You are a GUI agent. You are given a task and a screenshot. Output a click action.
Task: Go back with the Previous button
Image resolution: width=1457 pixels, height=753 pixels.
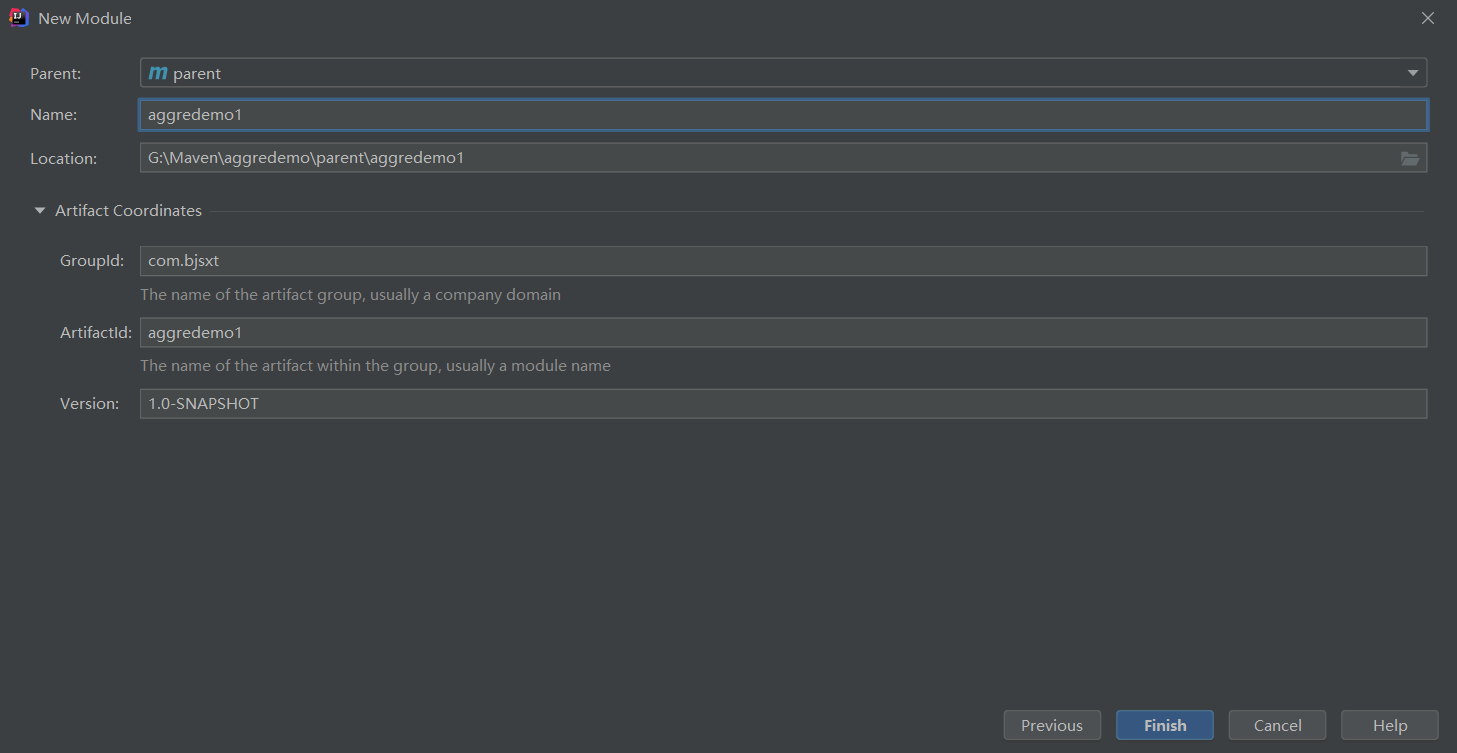(x=1052, y=725)
